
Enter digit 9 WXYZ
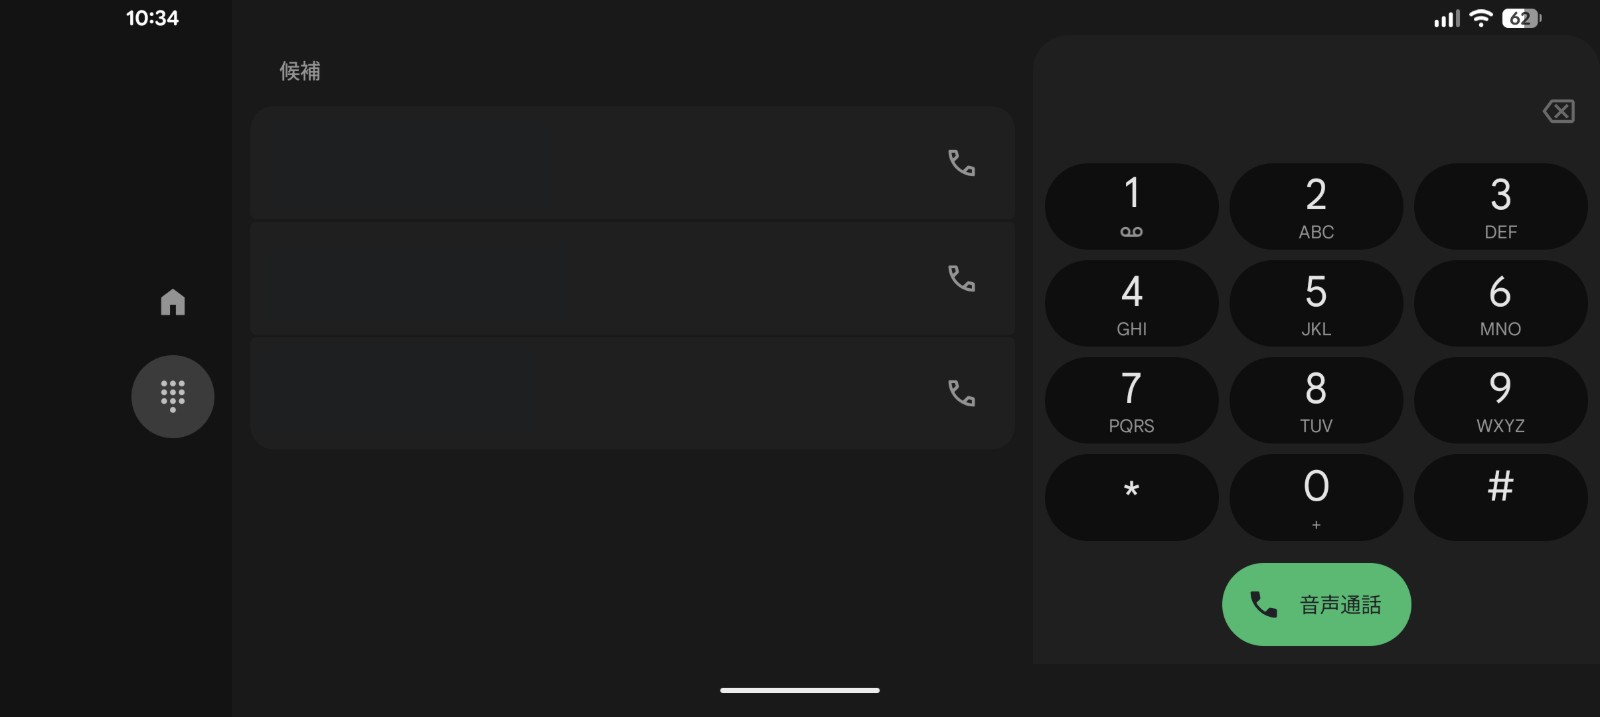1500,400
